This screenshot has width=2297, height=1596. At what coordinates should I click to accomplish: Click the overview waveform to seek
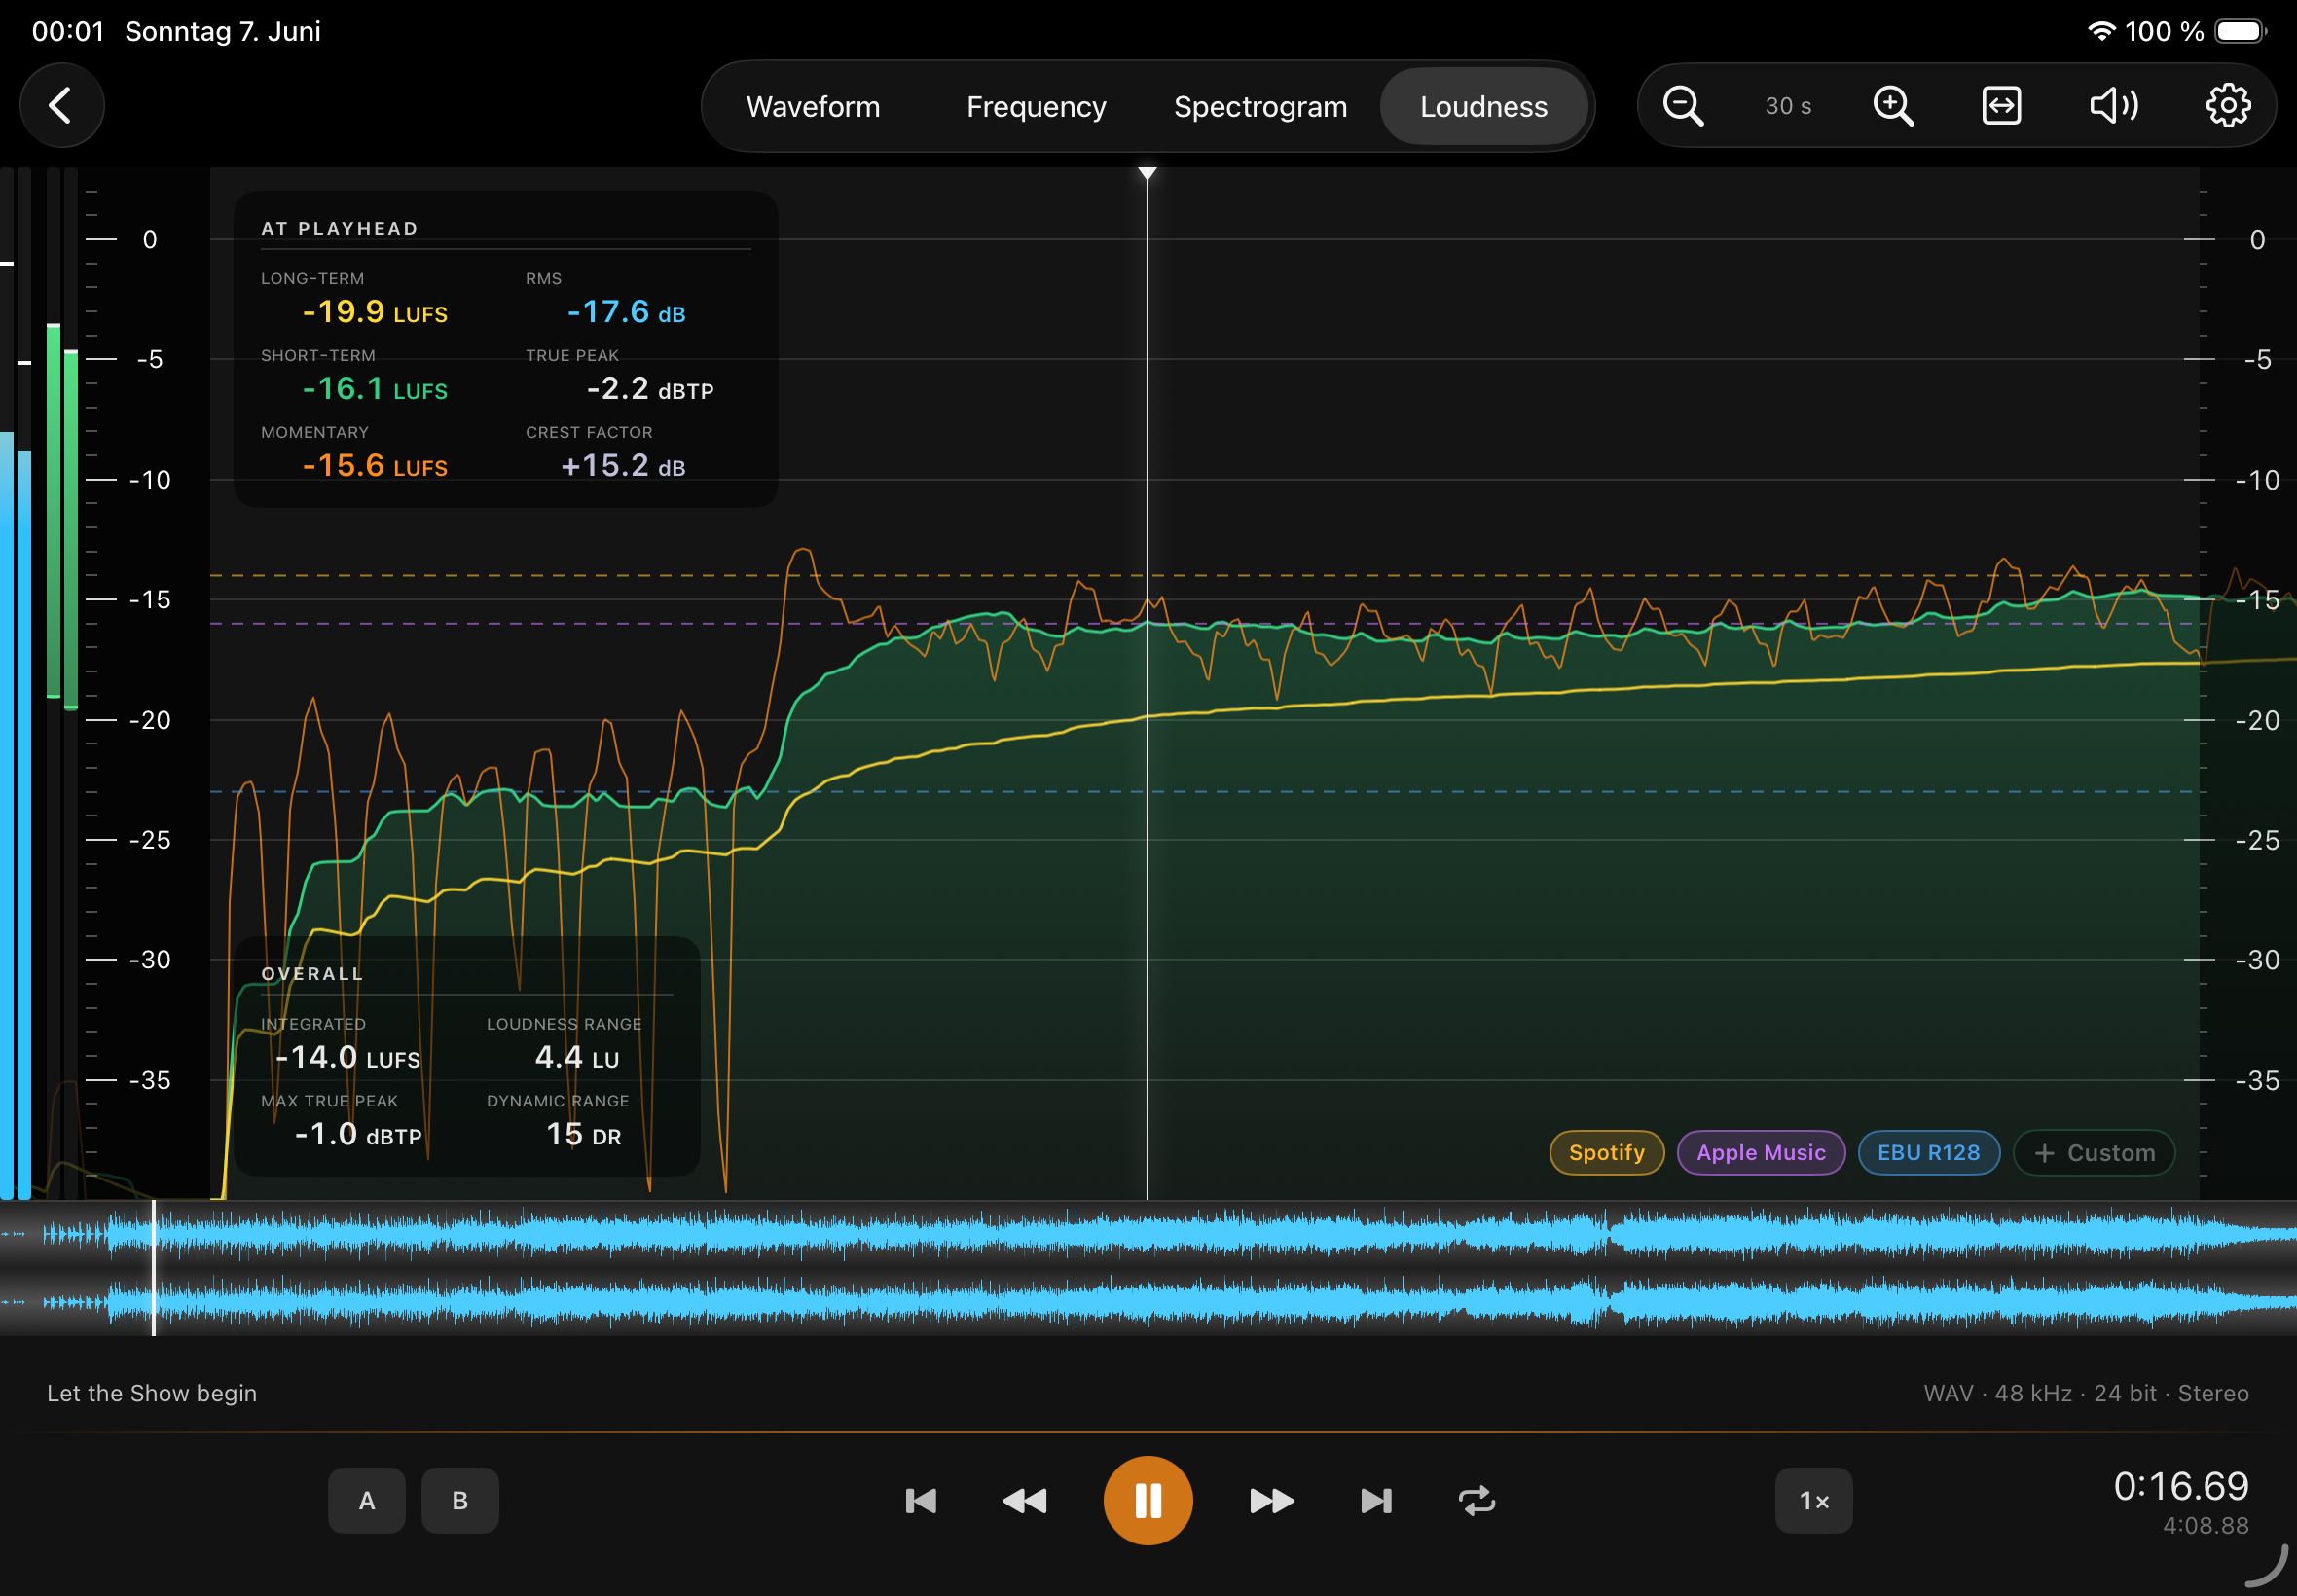tap(1148, 1268)
